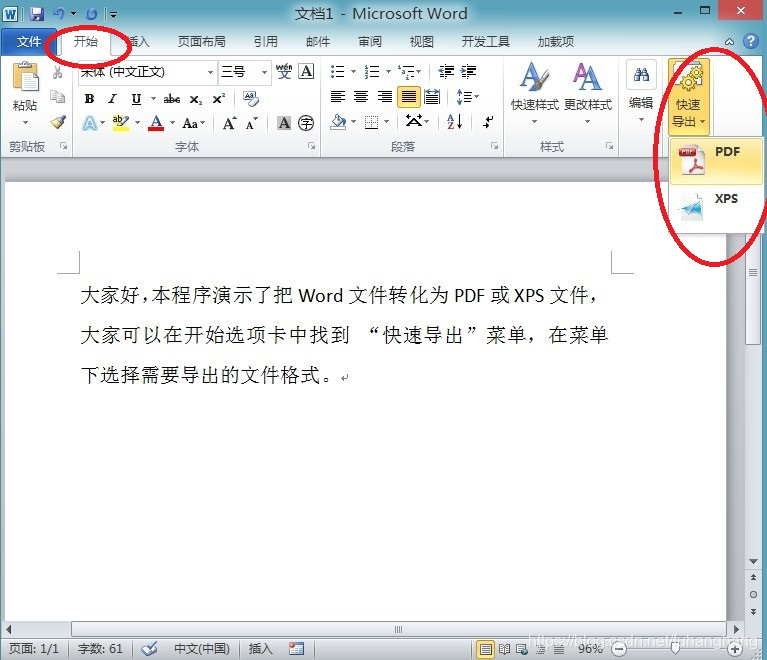This screenshot has width=767, height=660.
Task: Toggle bold formatting
Action: pyautogui.click(x=89, y=99)
